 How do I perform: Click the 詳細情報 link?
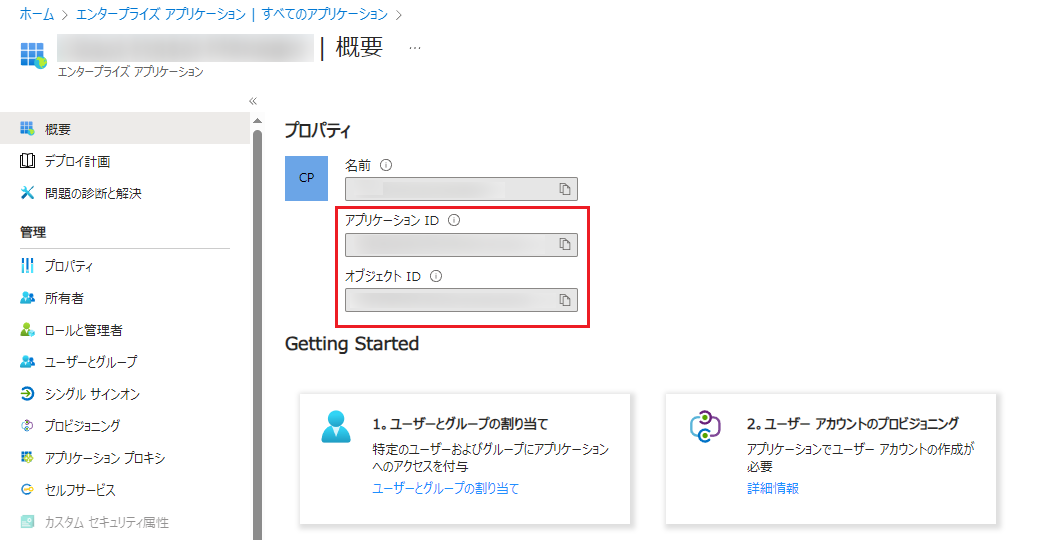773,488
